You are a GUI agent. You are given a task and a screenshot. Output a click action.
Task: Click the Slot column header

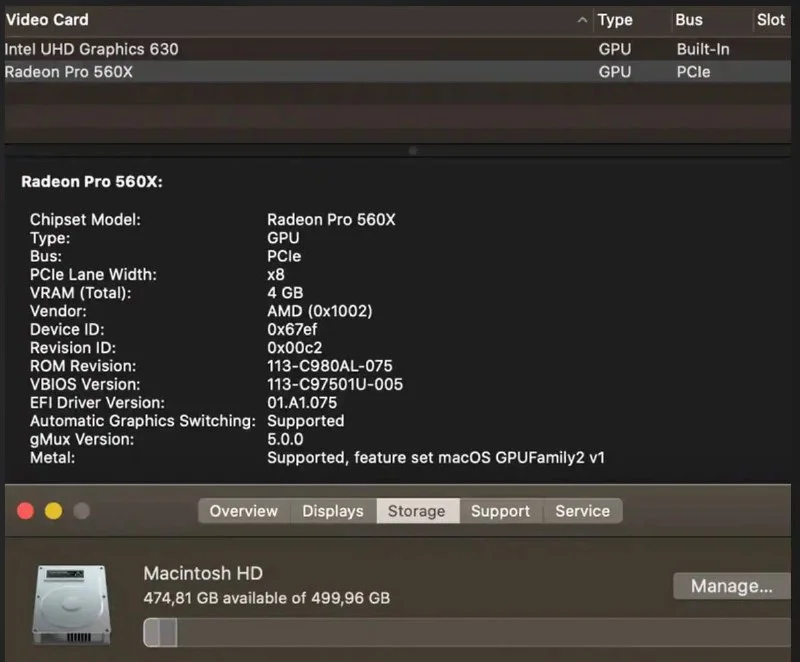771,20
